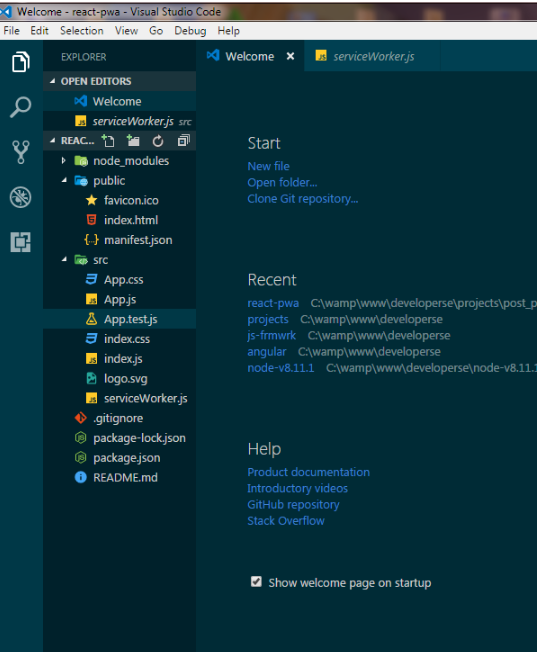Click the Refresh Explorer icon
Screen dimensions: 537x652
coord(158,141)
